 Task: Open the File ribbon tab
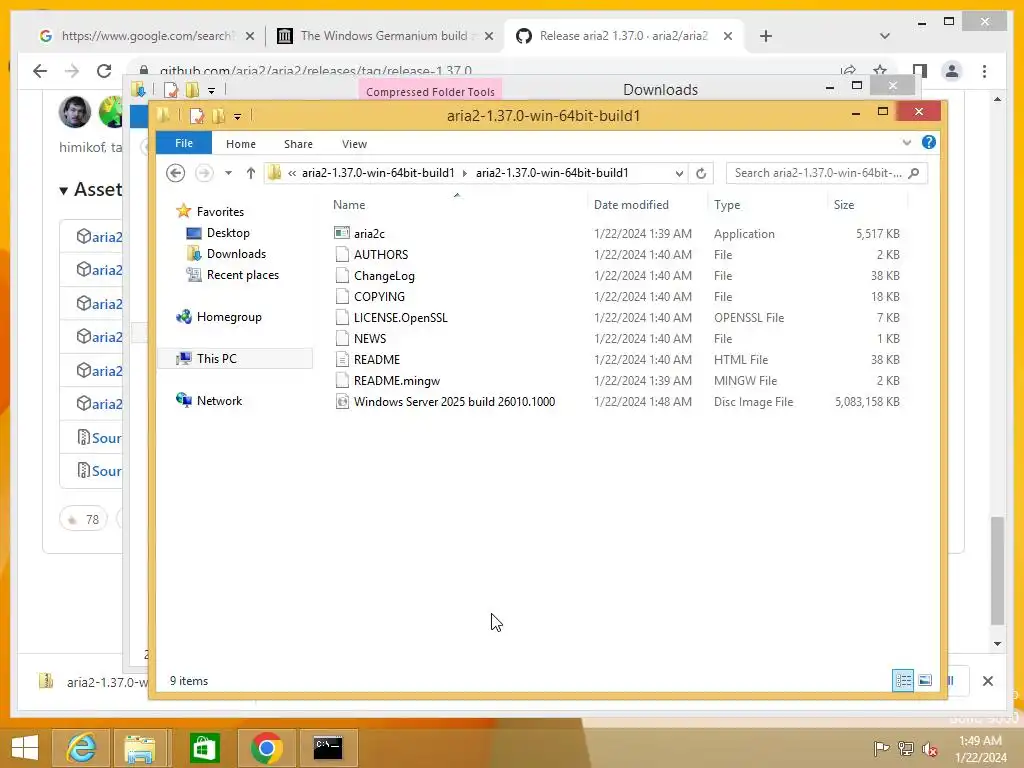tap(184, 143)
